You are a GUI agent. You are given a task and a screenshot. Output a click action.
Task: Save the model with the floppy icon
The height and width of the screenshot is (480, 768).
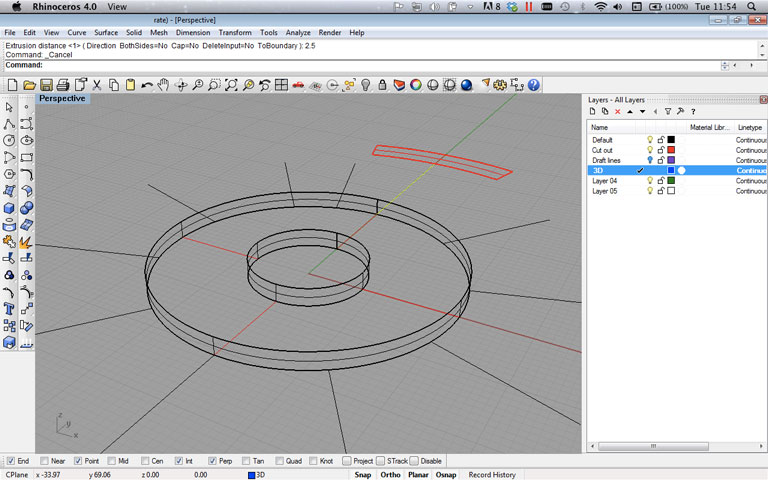[46, 85]
